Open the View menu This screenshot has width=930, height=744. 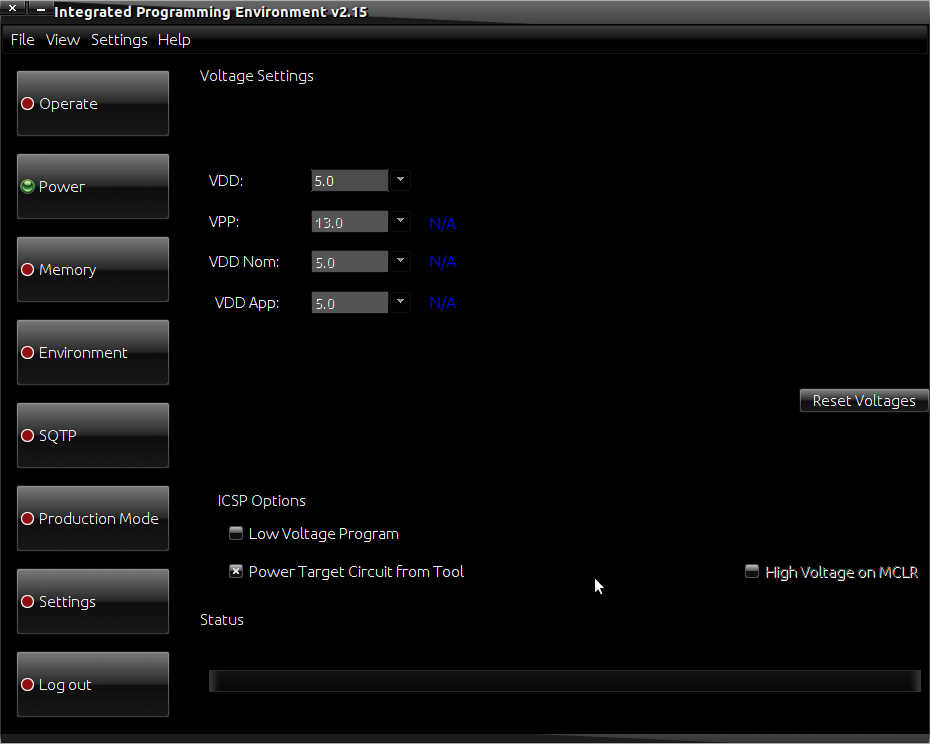click(x=63, y=40)
